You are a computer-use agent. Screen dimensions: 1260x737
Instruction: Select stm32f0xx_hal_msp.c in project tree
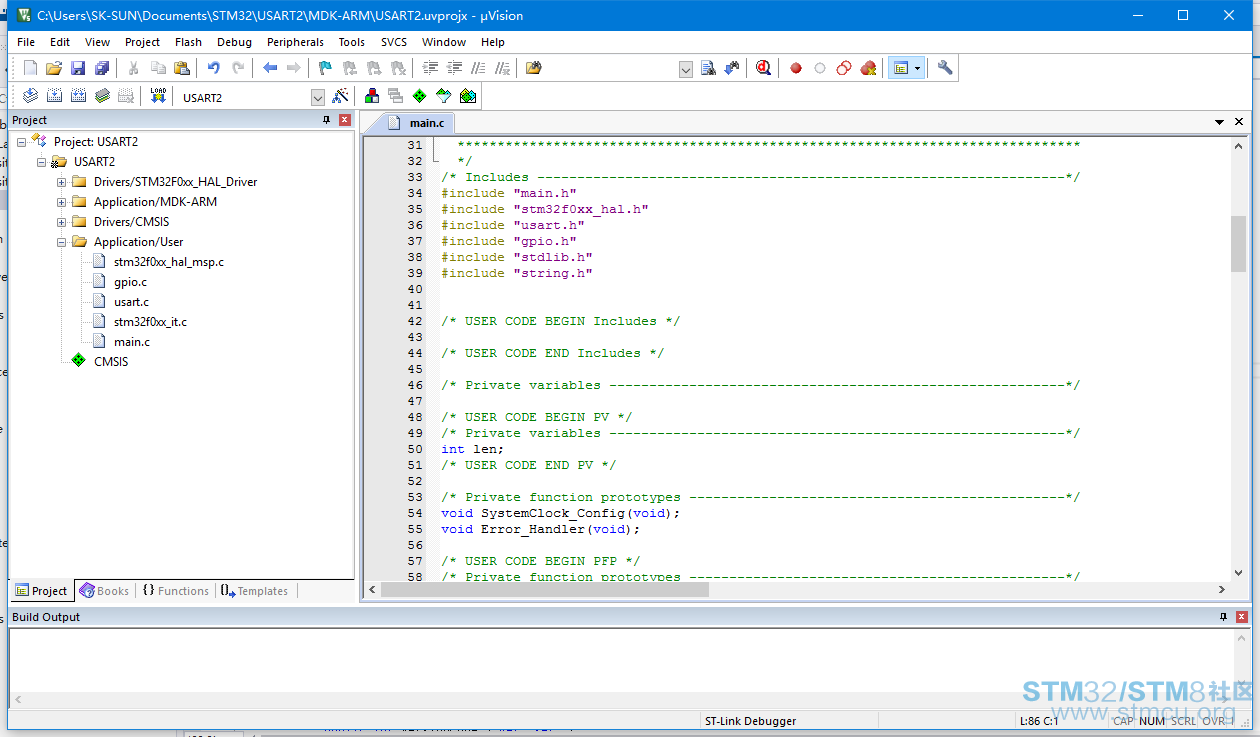(x=168, y=262)
